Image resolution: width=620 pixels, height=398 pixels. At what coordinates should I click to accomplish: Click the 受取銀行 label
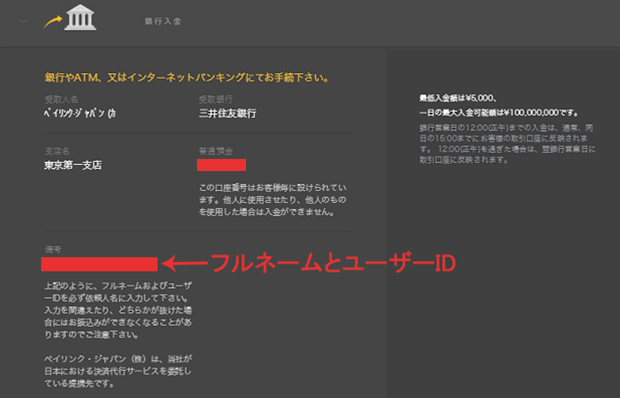point(215,99)
